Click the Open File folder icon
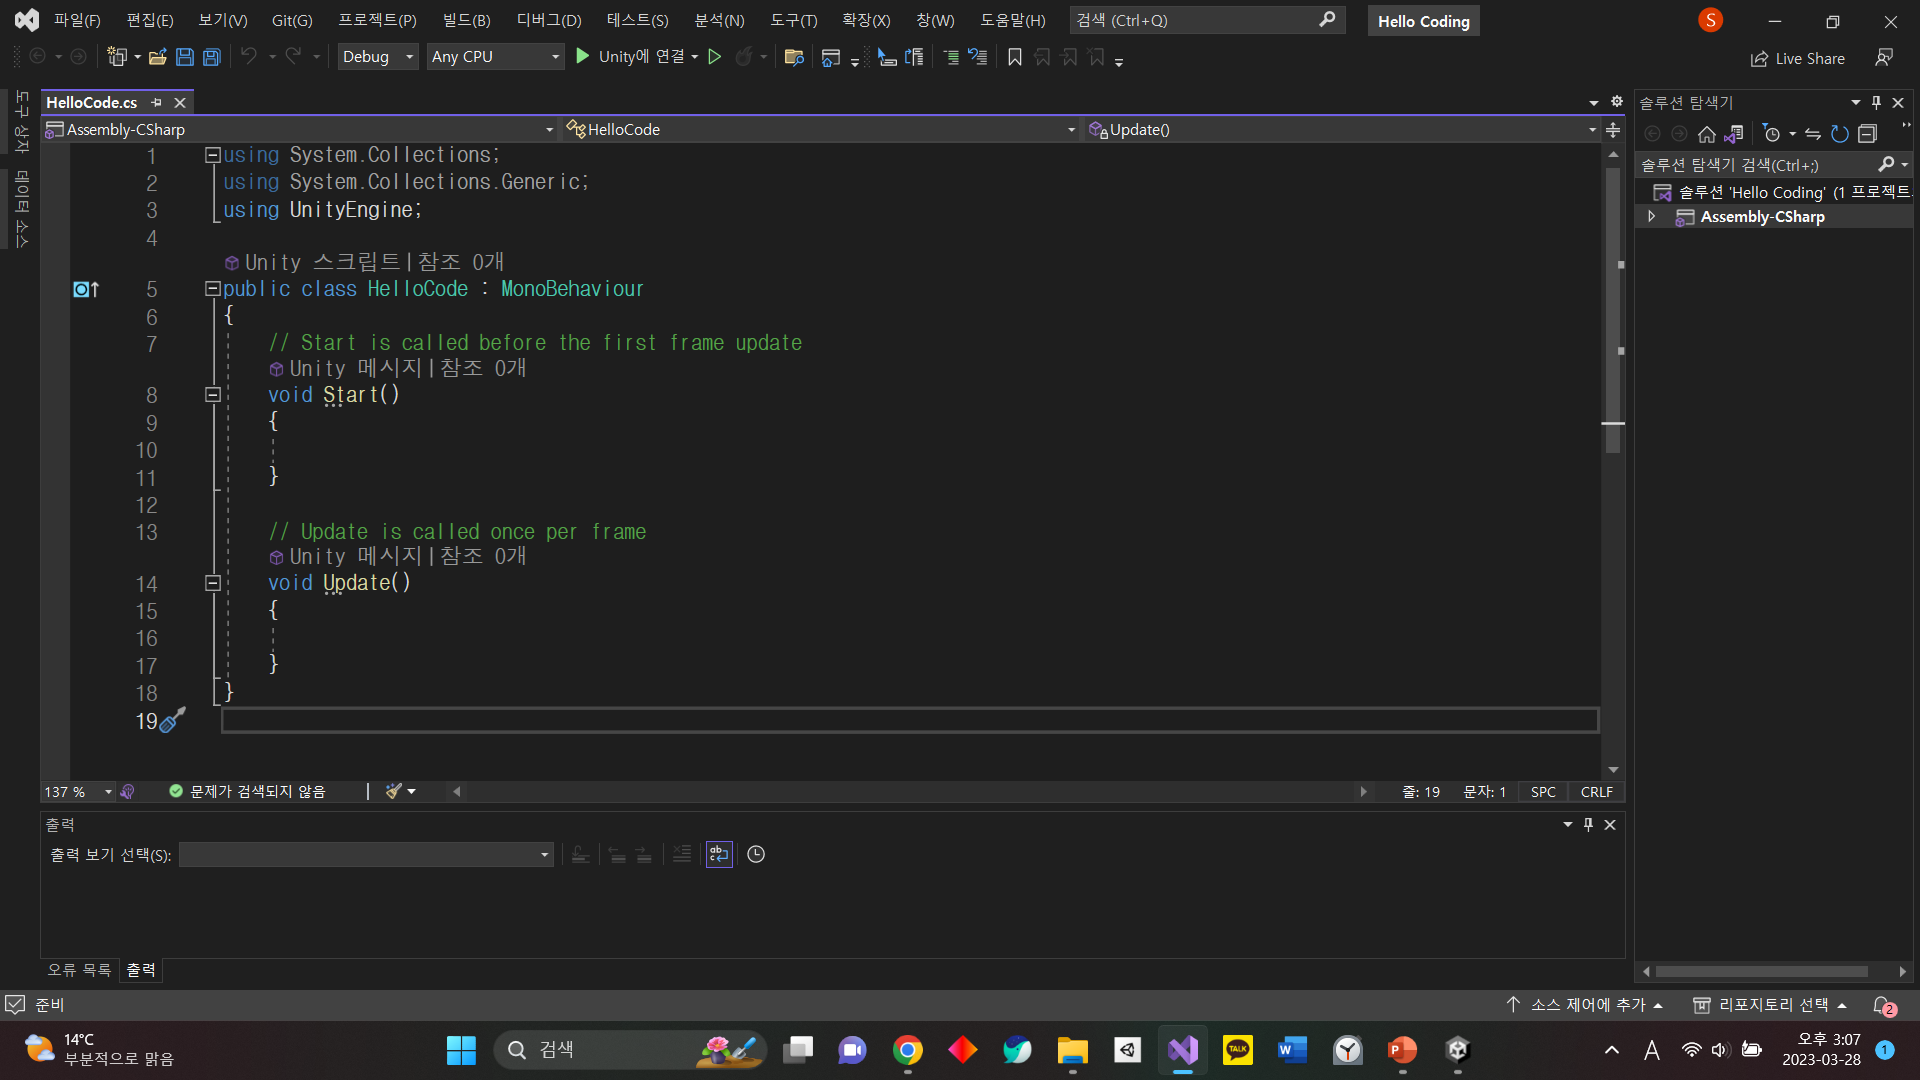The width and height of the screenshot is (1920, 1080). click(157, 57)
